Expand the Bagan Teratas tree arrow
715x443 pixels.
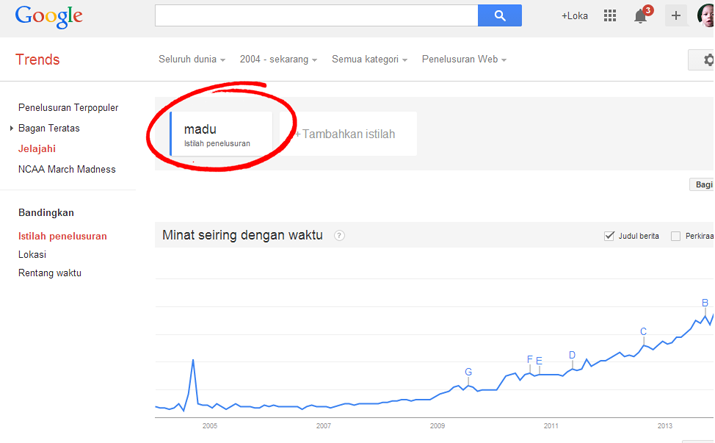point(11,129)
